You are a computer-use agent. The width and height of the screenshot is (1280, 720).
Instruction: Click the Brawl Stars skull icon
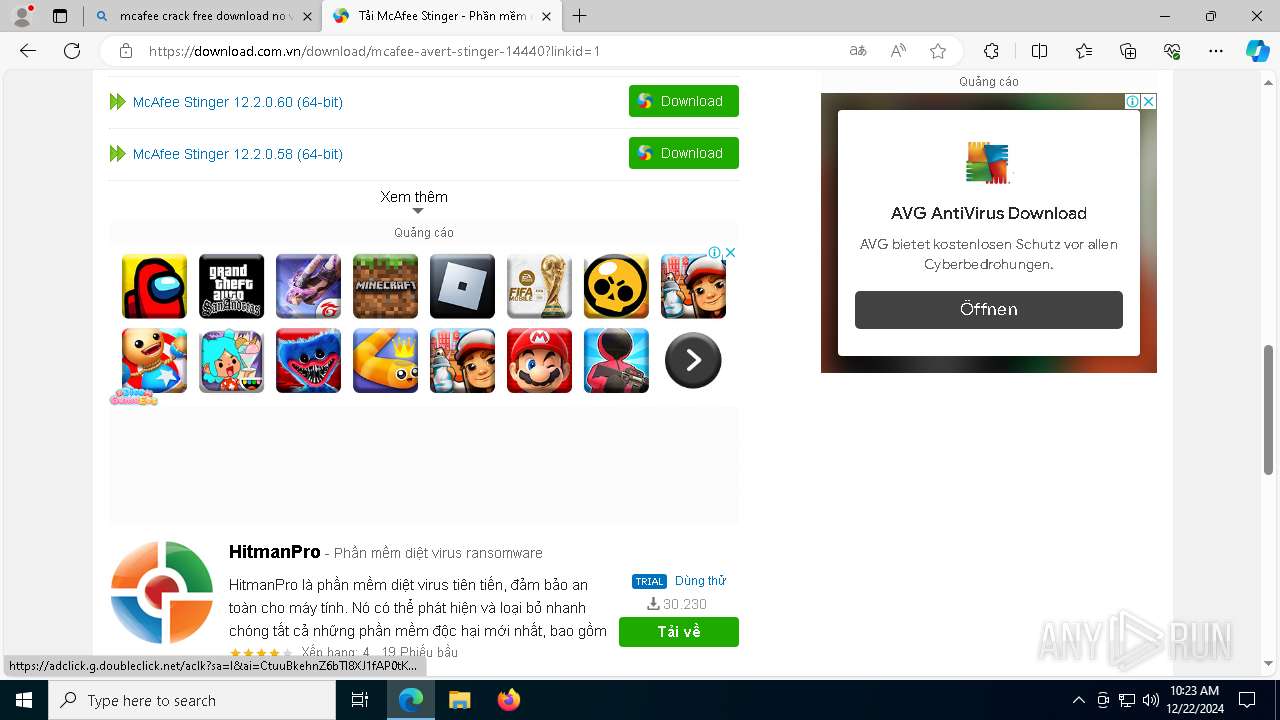[x=616, y=286]
